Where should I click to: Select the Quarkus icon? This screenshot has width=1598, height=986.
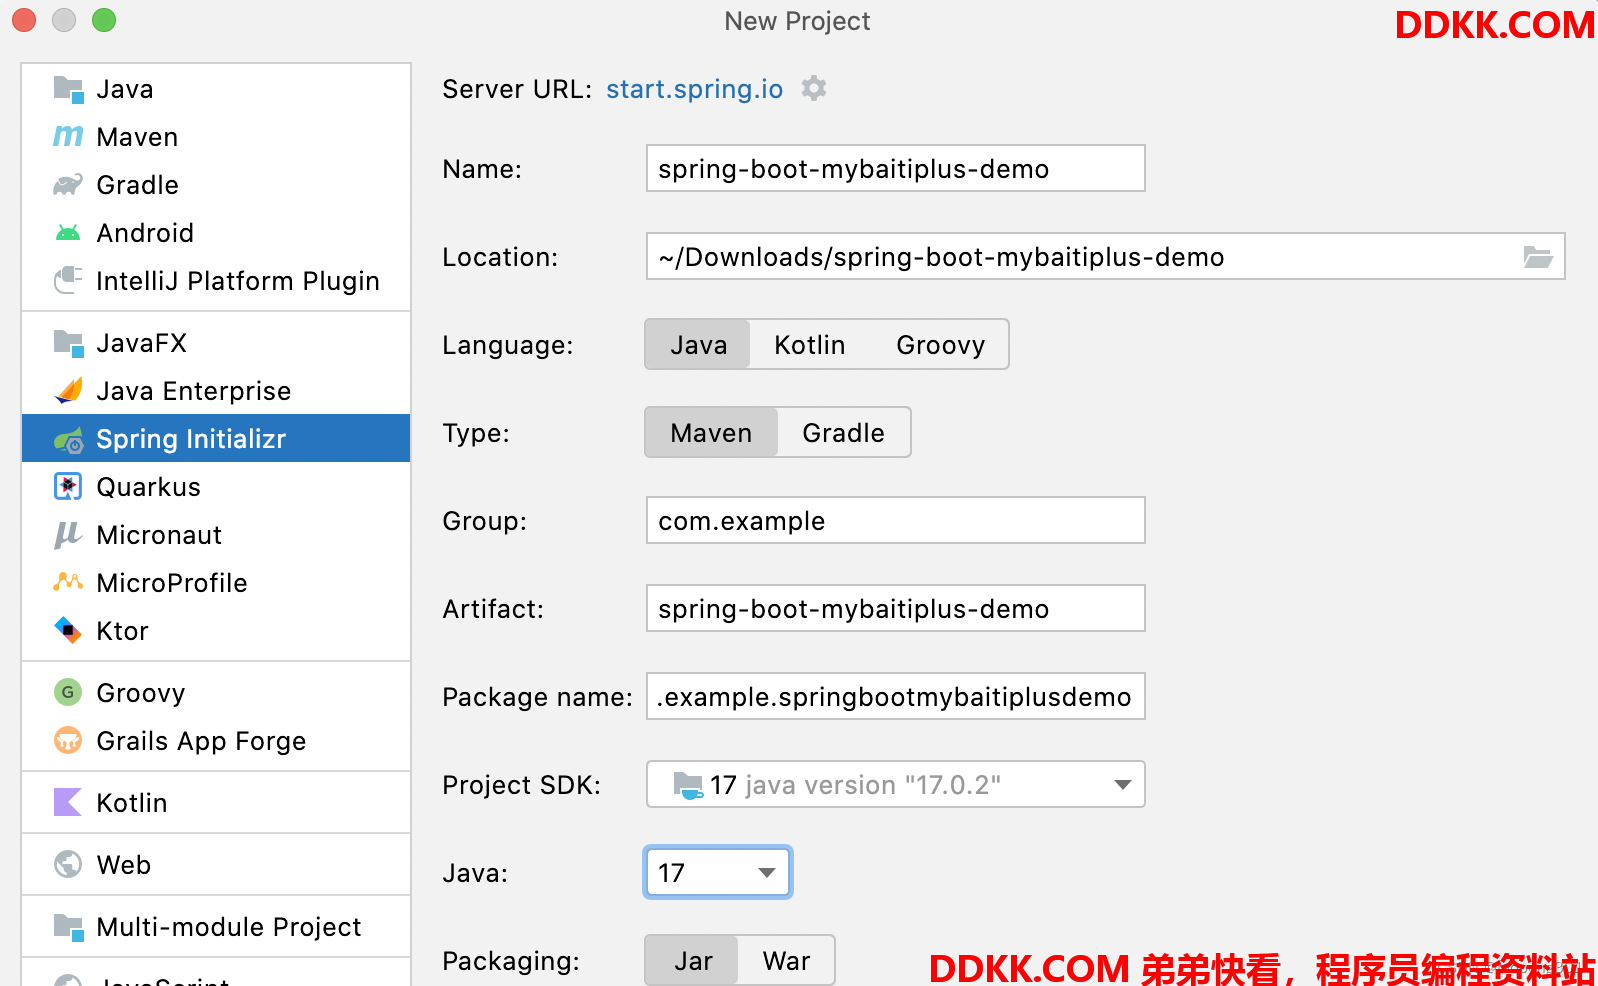[68, 487]
